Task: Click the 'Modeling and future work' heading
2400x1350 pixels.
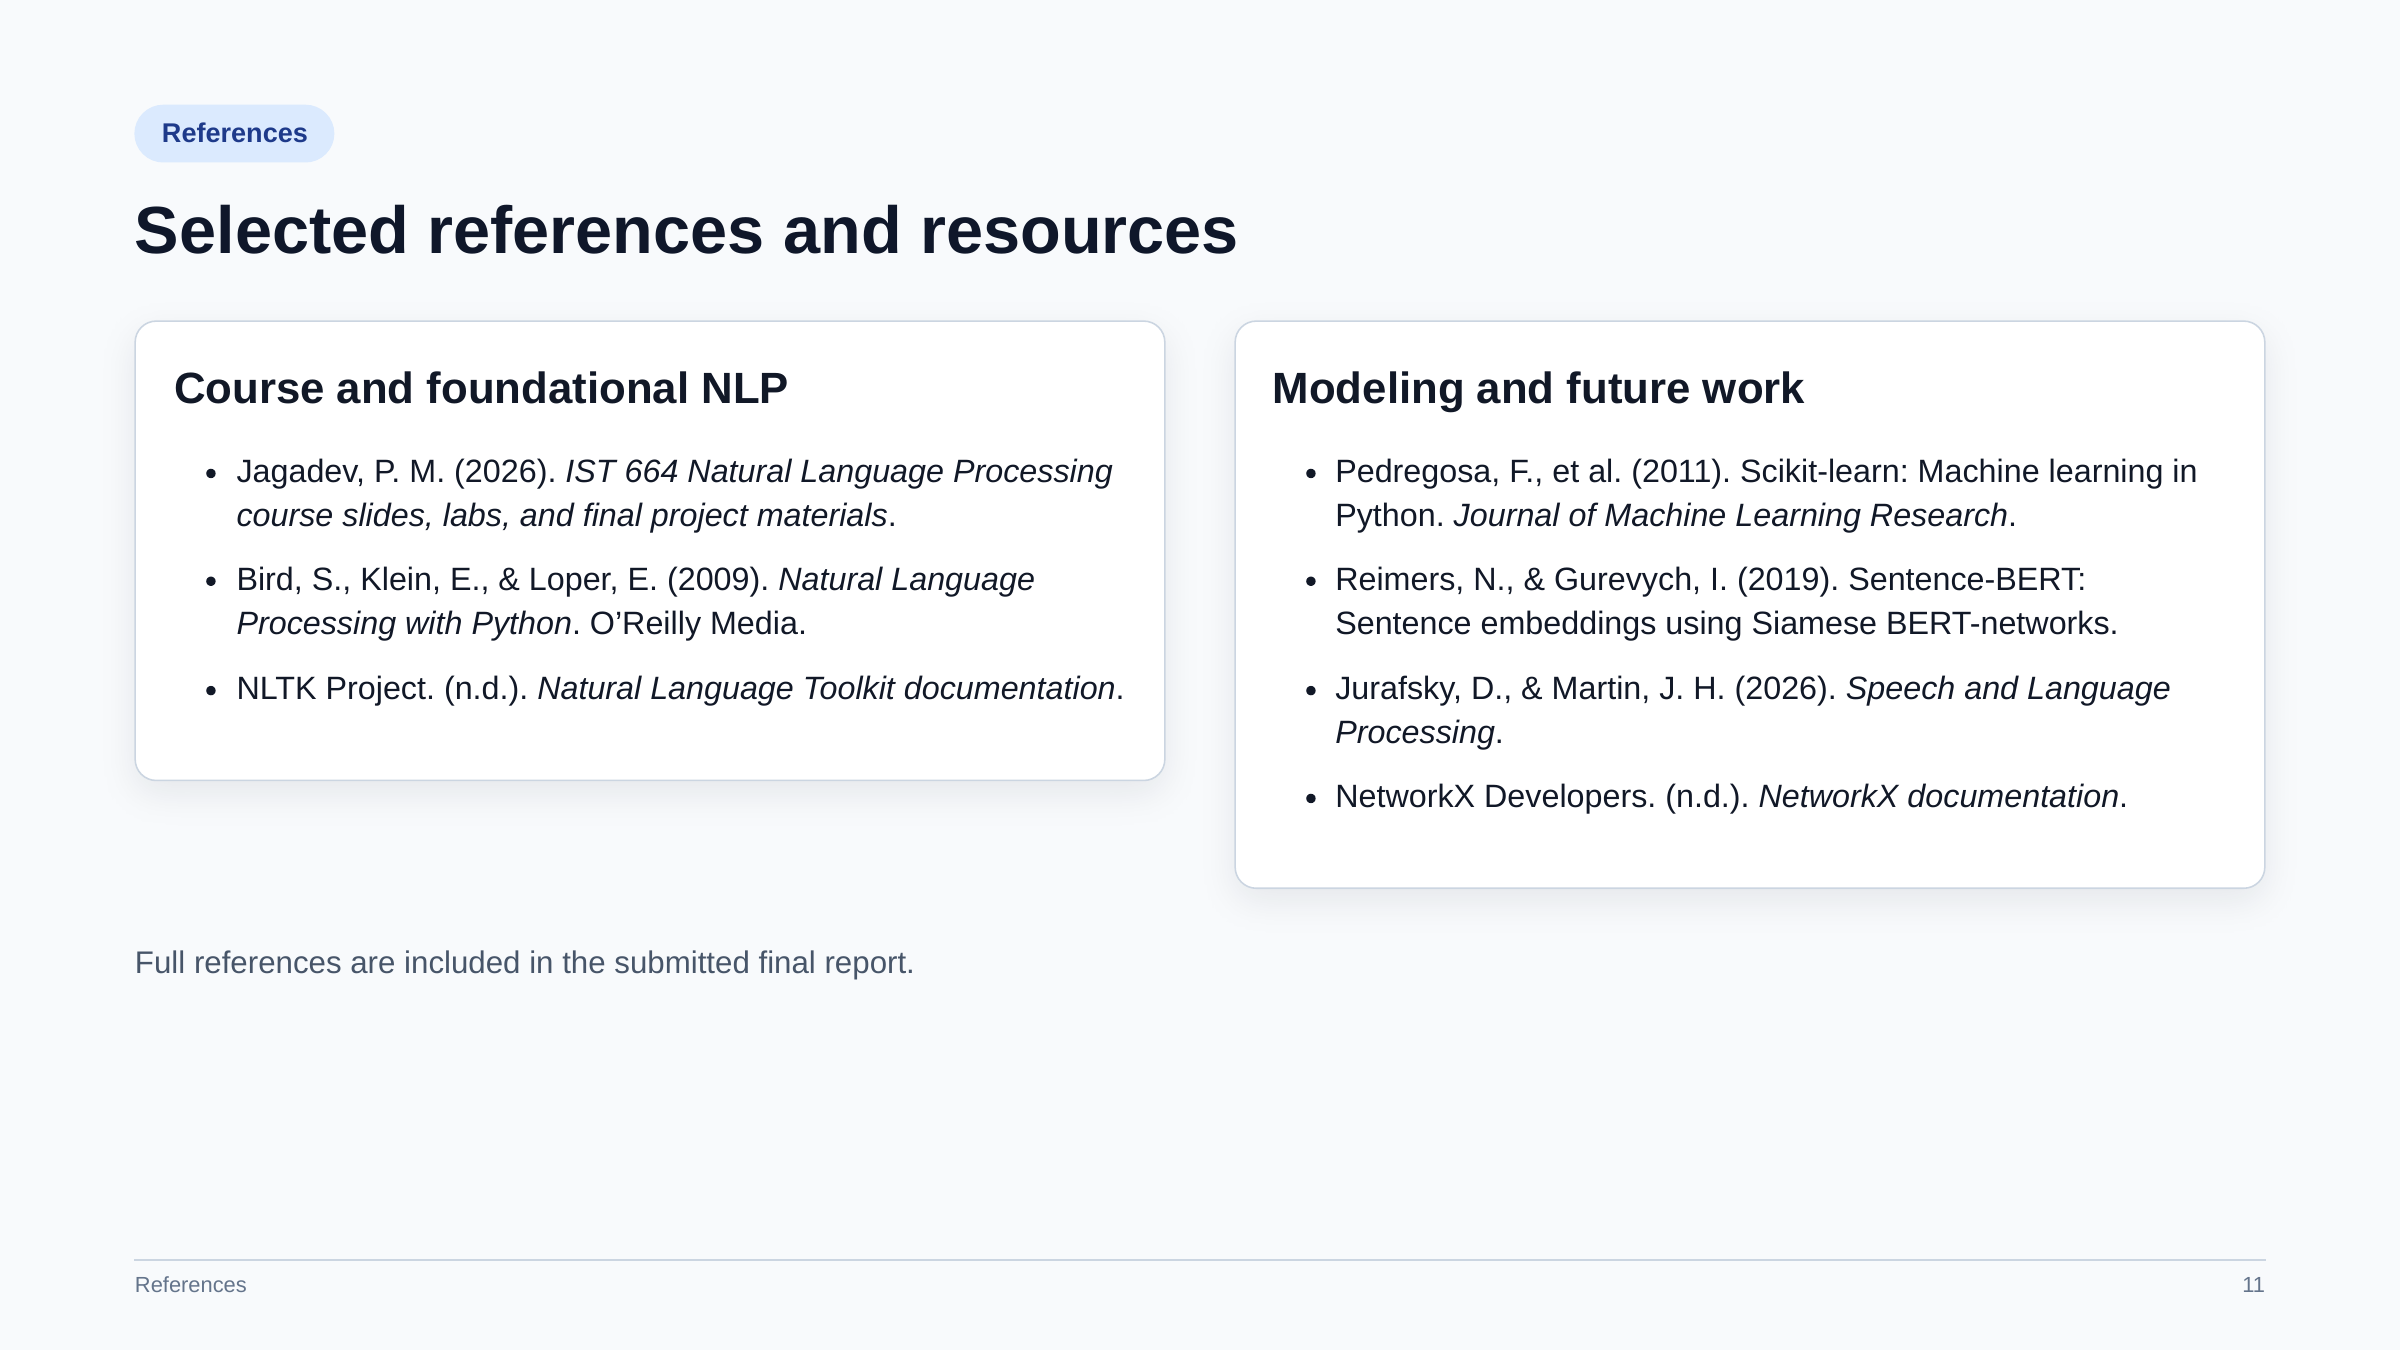Action: 1537,388
